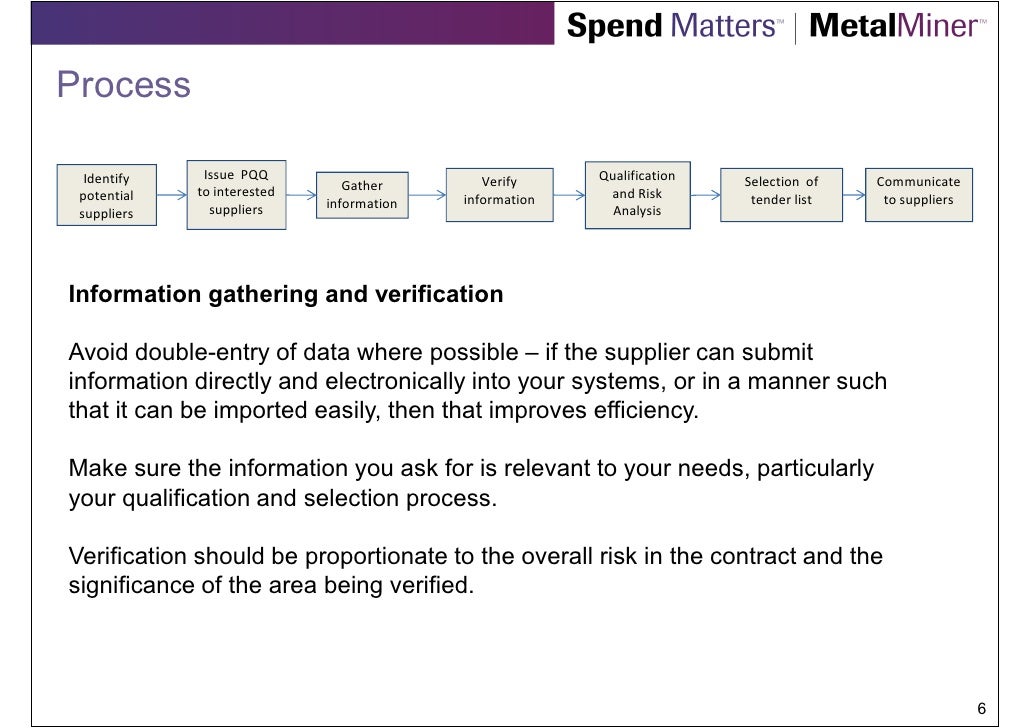Click the arrow after Issue PQQ box

302,194
